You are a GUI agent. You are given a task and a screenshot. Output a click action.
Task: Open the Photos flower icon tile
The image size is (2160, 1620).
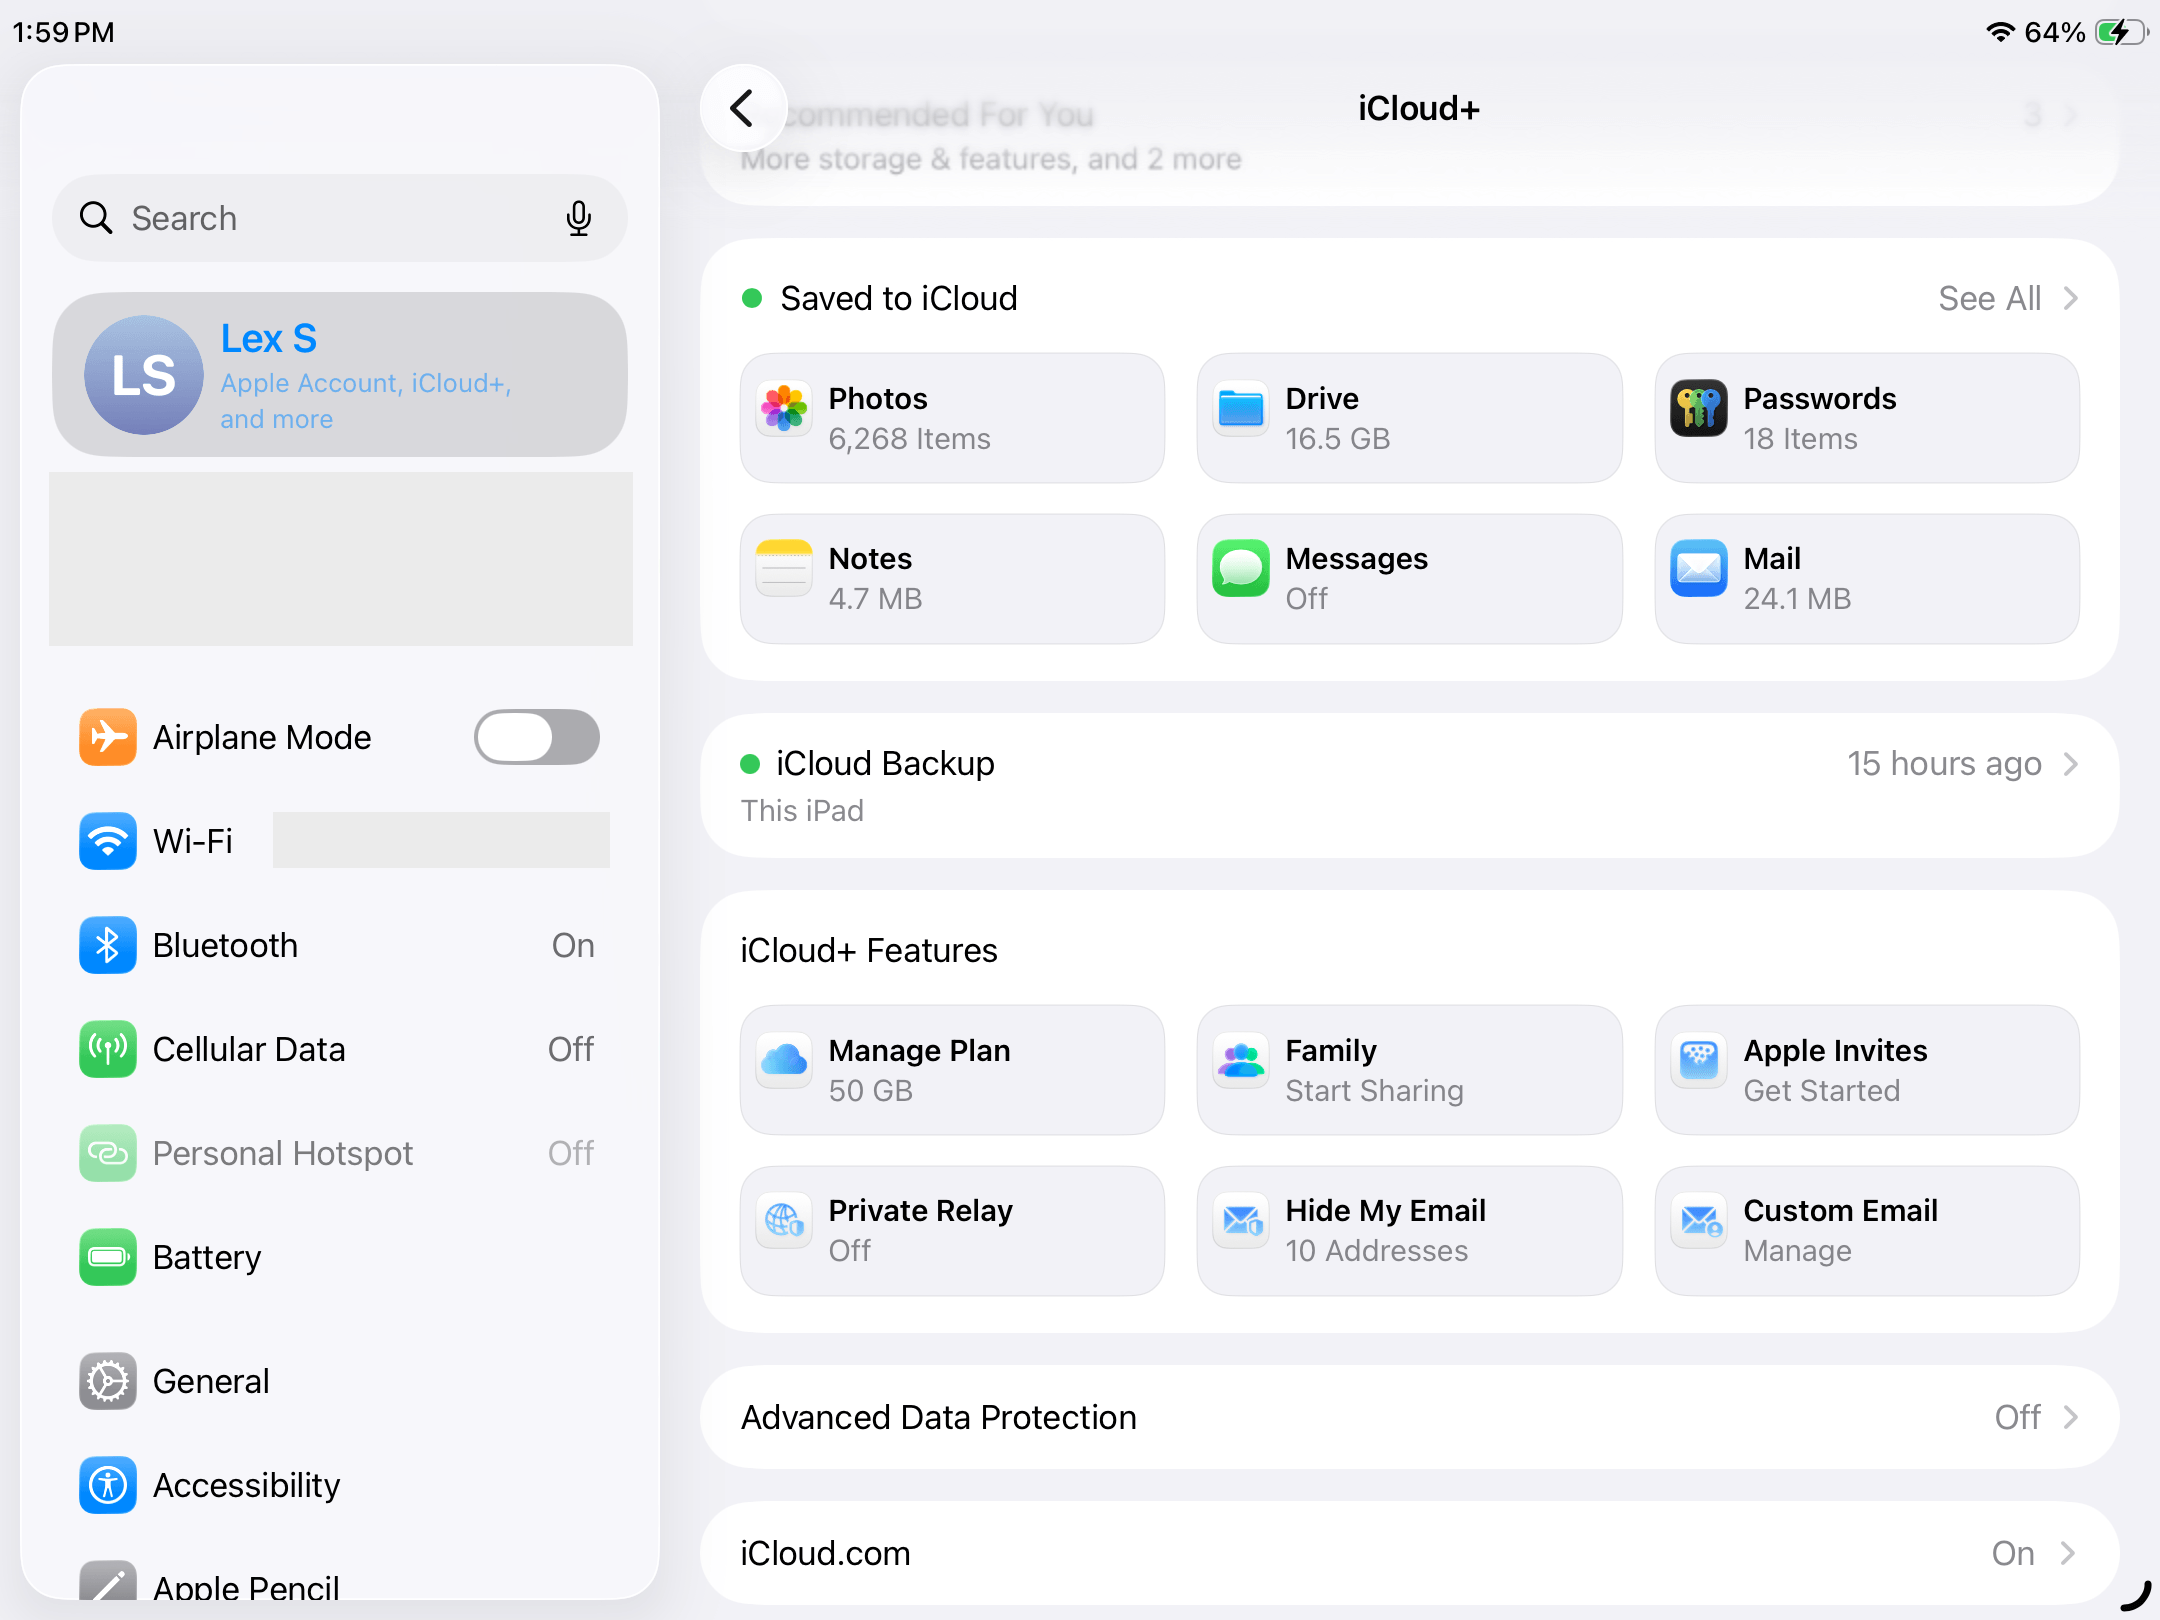(x=784, y=408)
